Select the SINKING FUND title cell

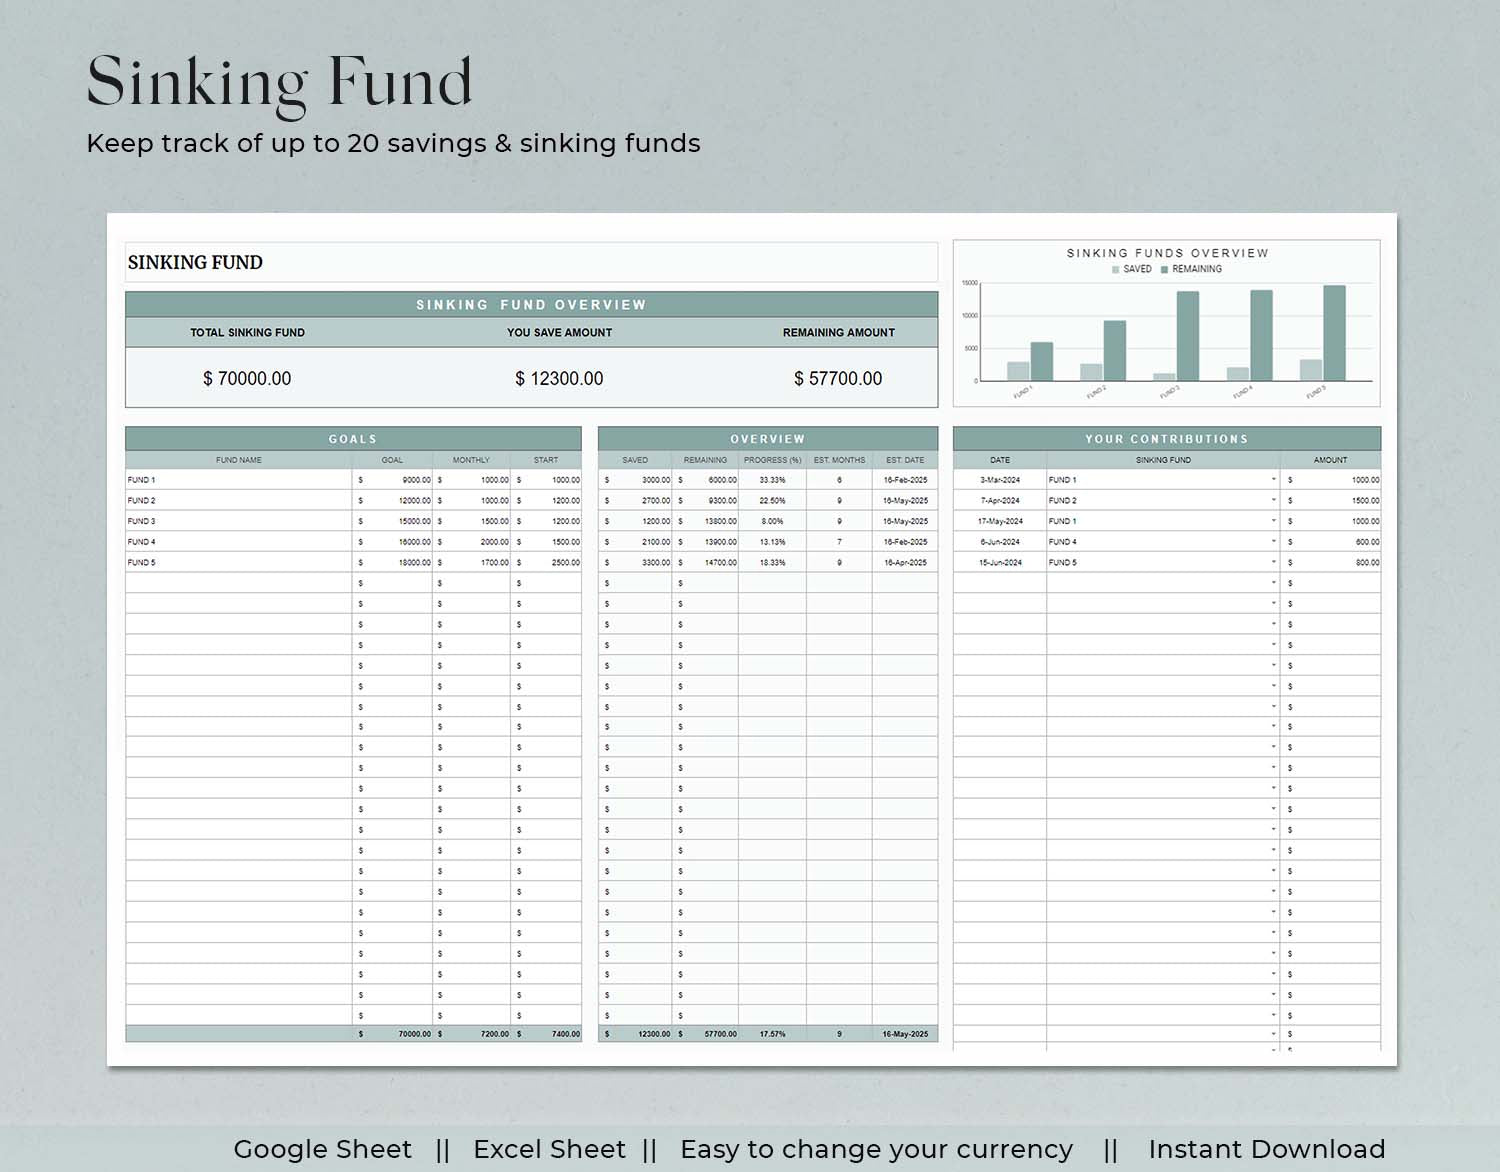click(x=531, y=262)
